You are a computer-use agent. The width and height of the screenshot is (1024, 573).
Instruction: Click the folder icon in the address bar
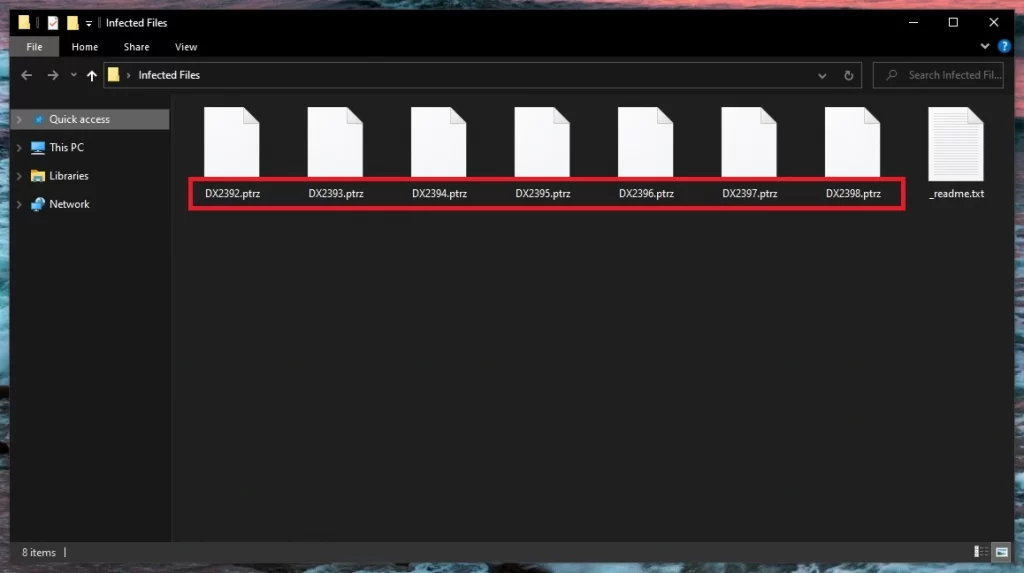[x=114, y=74]
